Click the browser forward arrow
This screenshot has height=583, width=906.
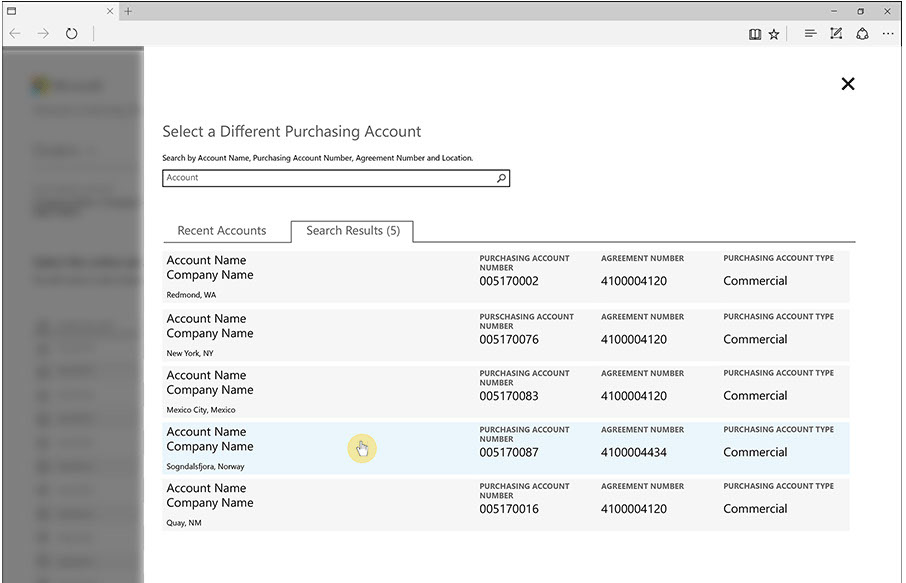[x=43, y=33]
